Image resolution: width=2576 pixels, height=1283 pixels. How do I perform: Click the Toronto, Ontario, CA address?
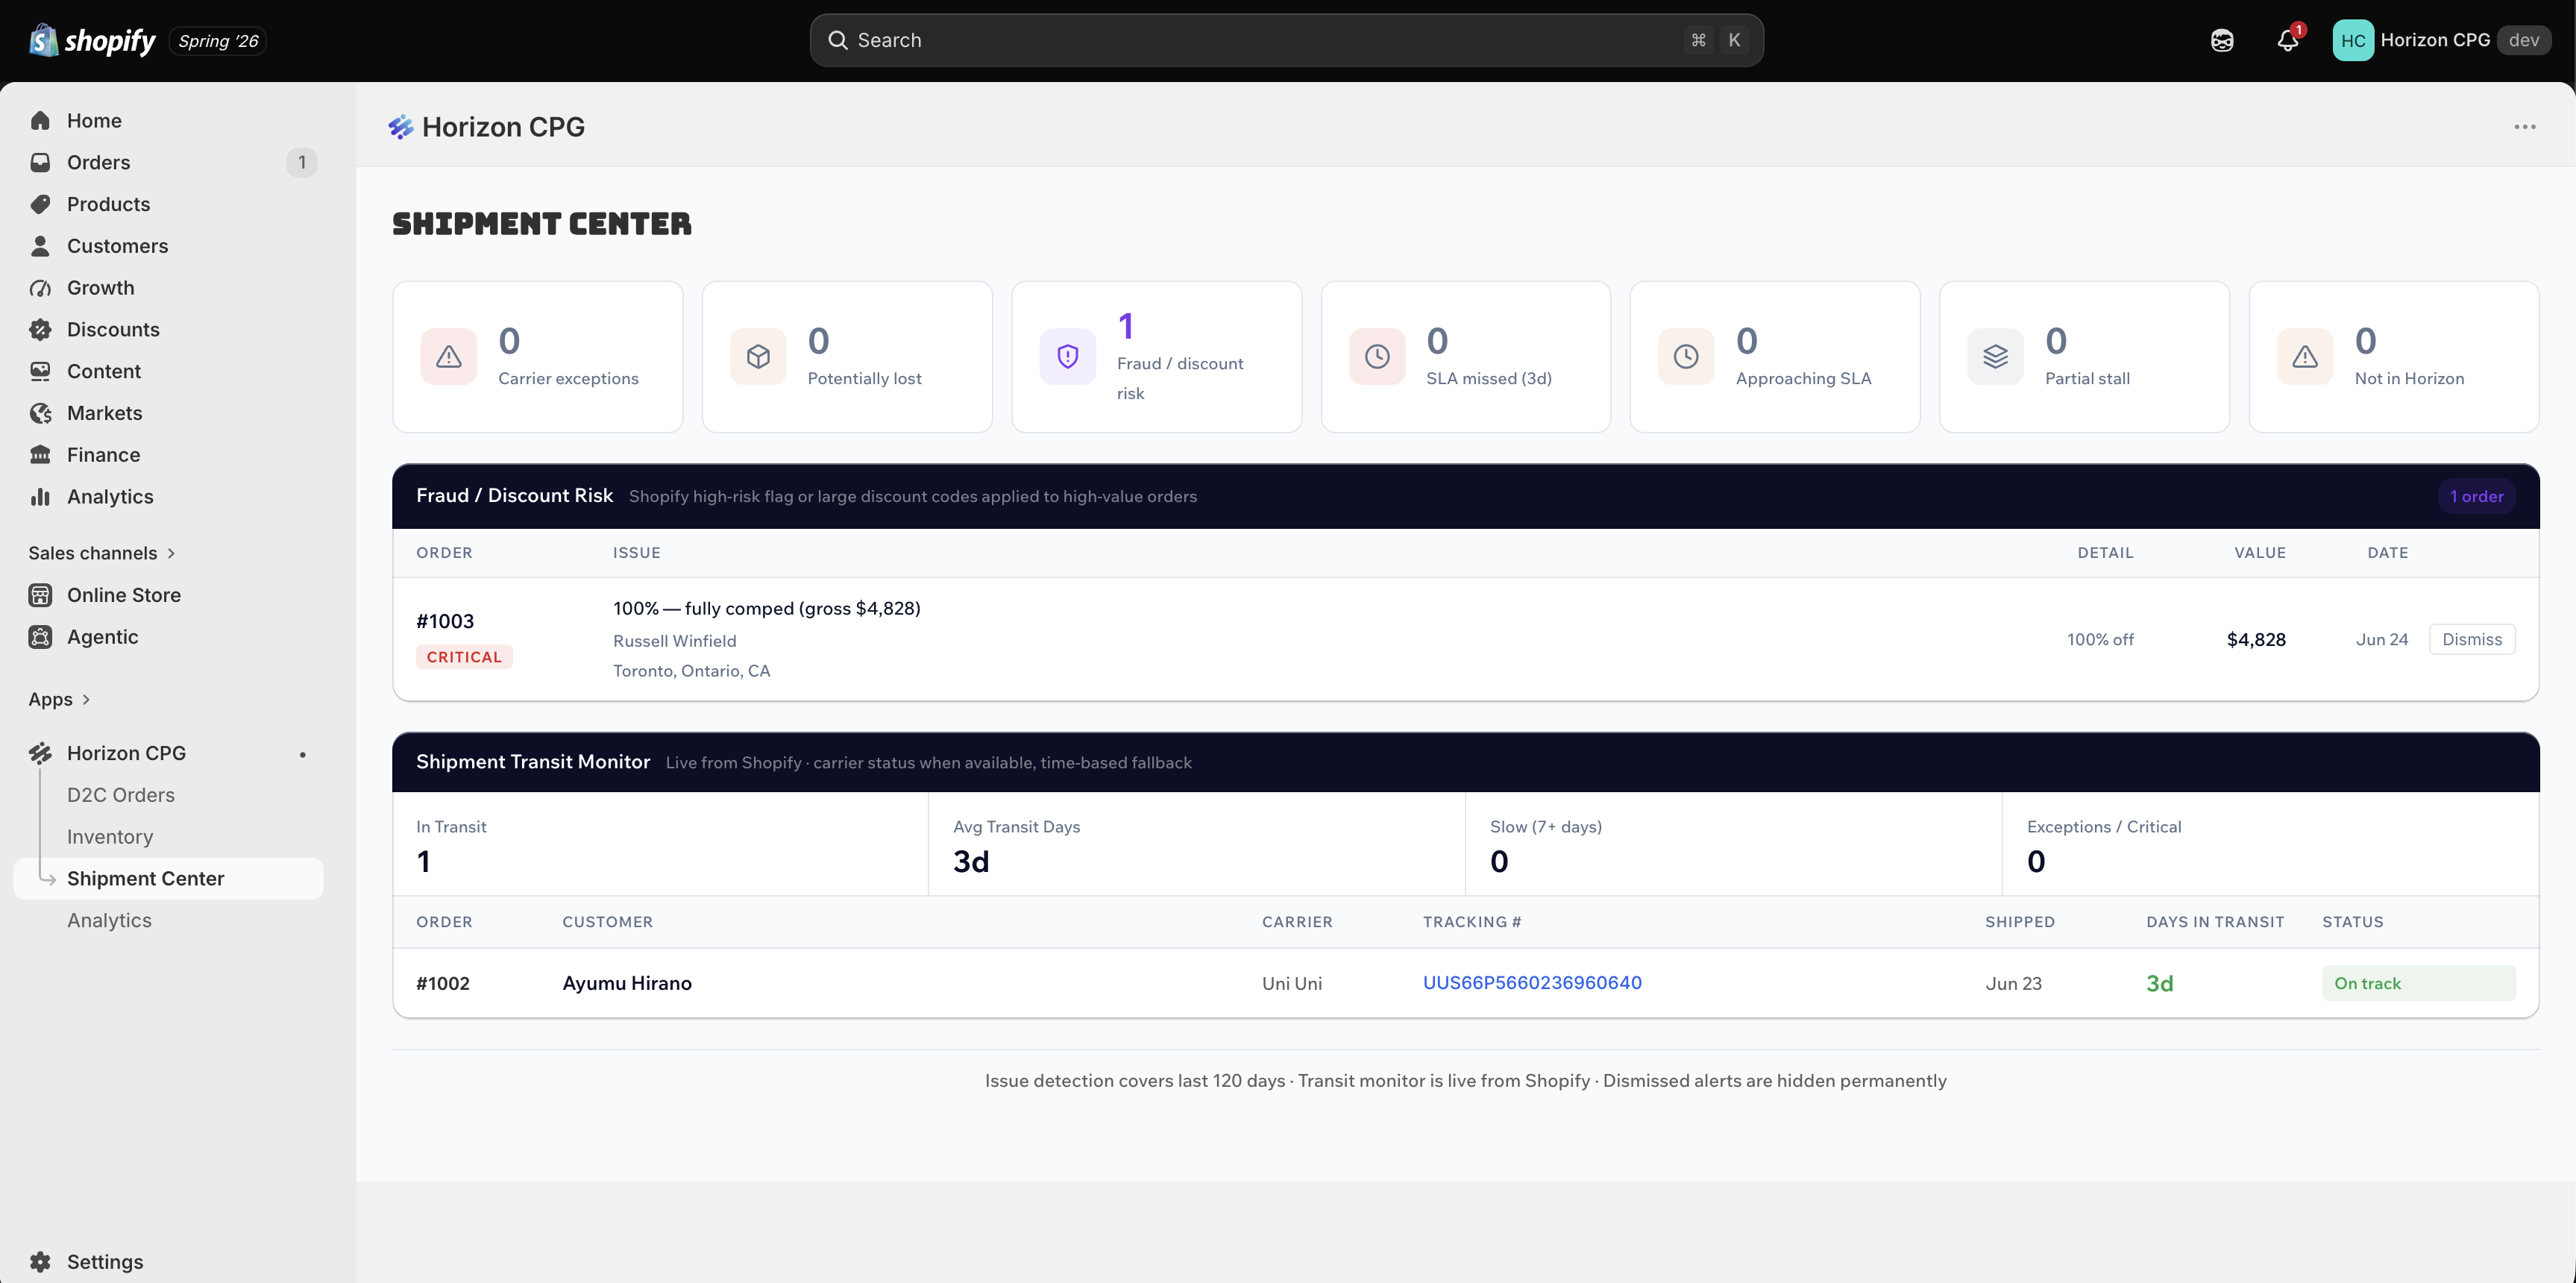click(x=692, y=671)
